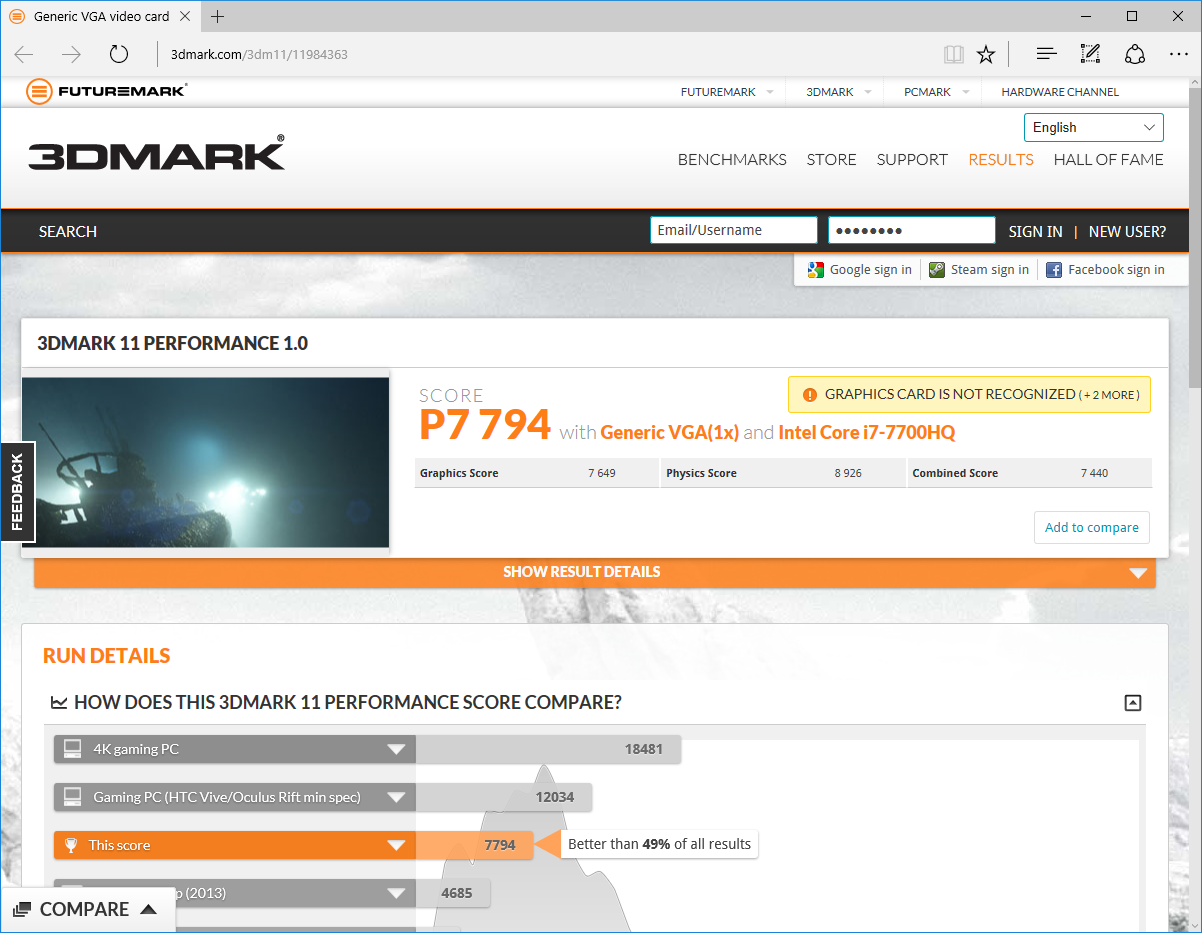Click SIGN IN
This screenshot has height=933, width=1202.
tap(1035, 231)
